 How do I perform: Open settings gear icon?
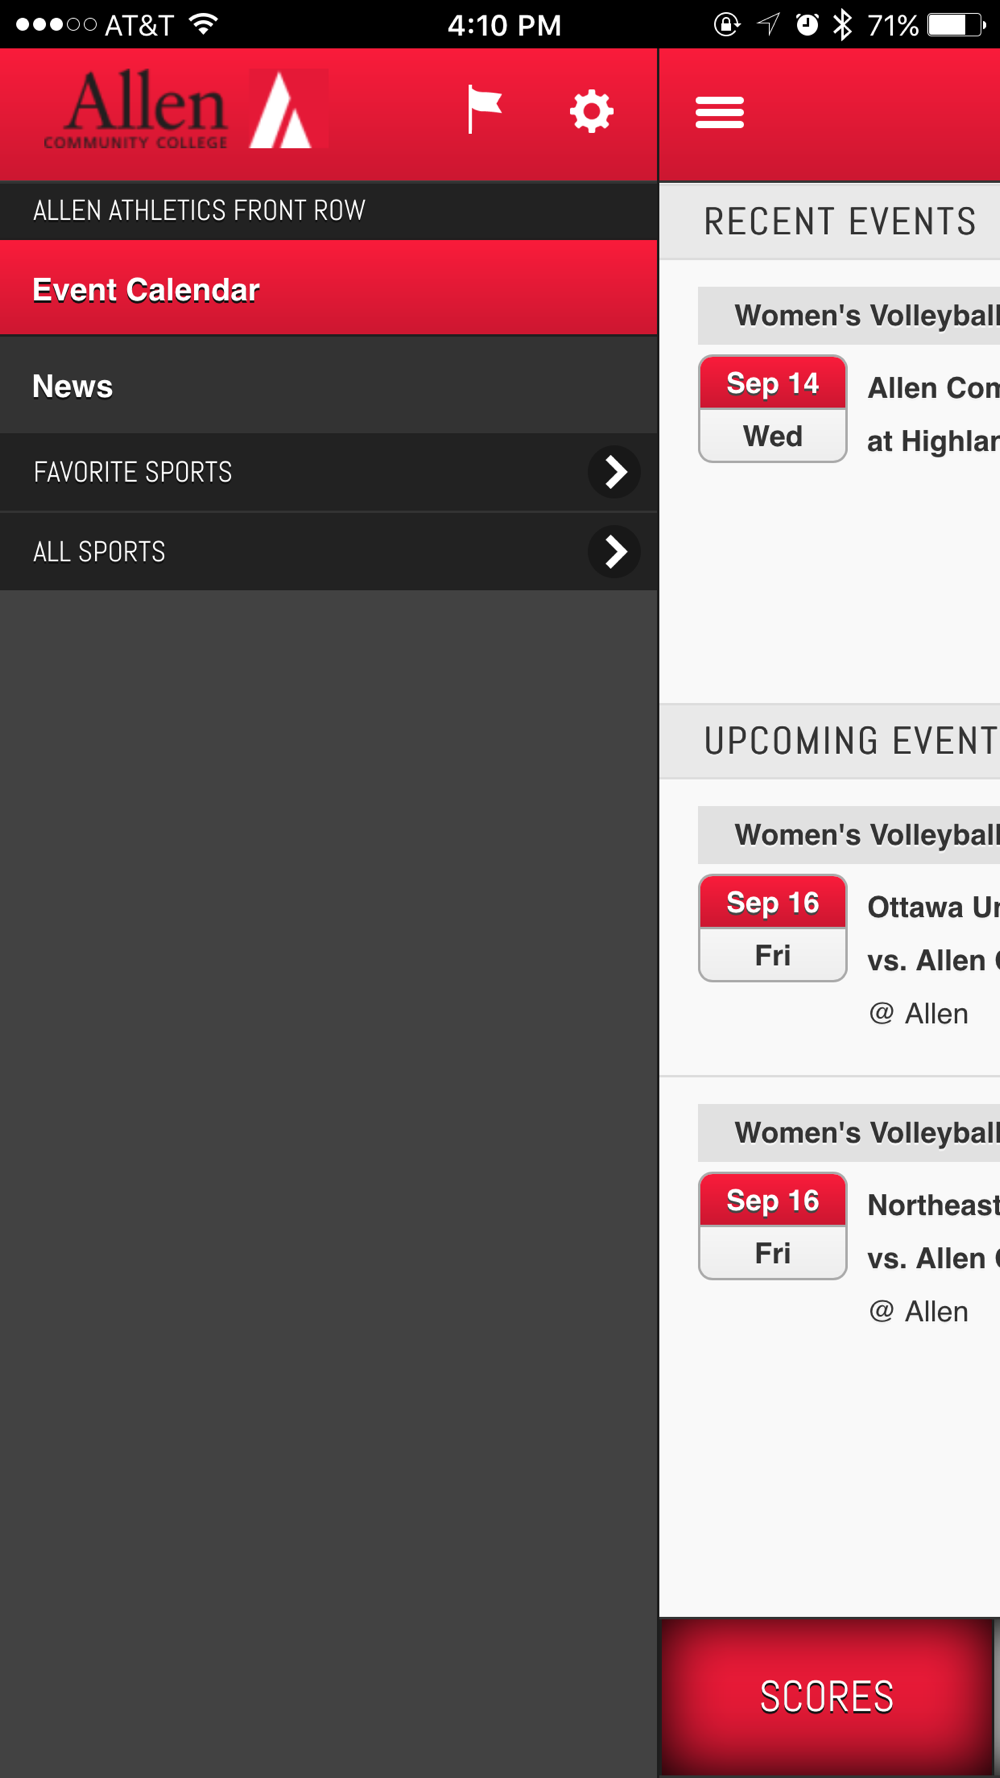click(591, 110)
